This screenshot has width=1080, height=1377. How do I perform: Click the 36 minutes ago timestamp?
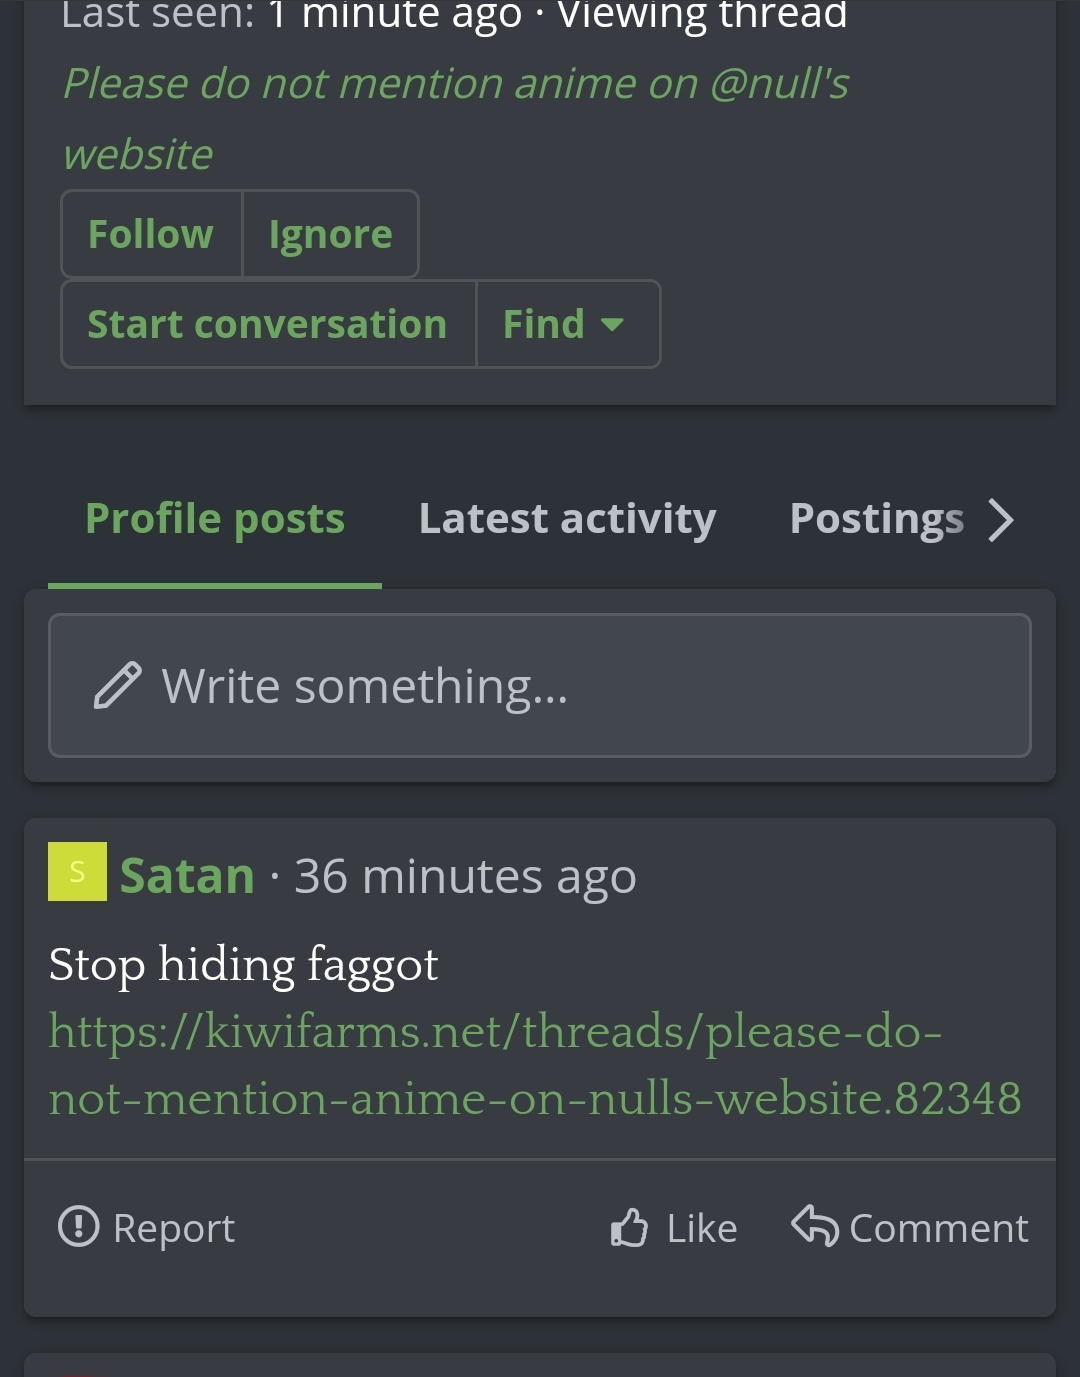click(465, 877)
